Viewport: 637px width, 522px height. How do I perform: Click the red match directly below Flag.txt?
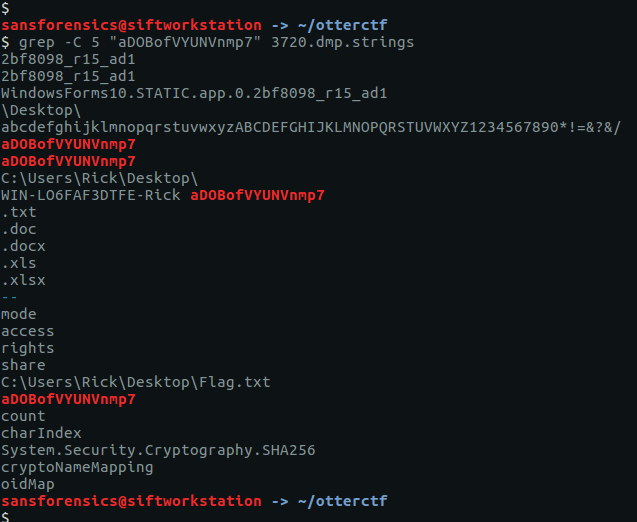68,399
